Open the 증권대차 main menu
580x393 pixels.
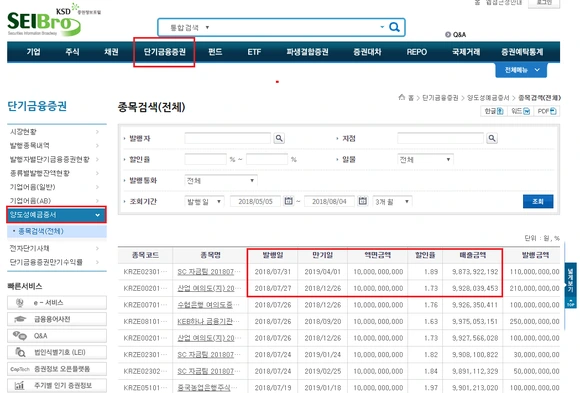[367, 52]
